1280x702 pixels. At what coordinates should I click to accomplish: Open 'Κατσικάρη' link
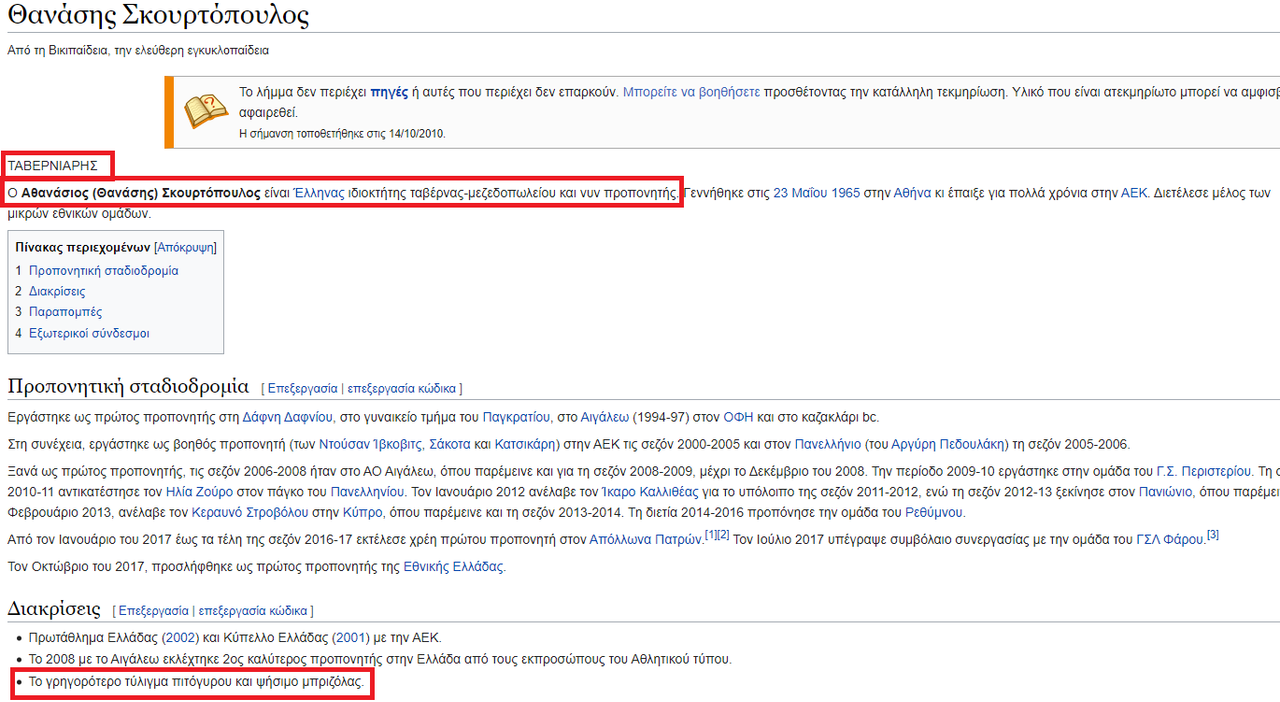pos(525,444)
